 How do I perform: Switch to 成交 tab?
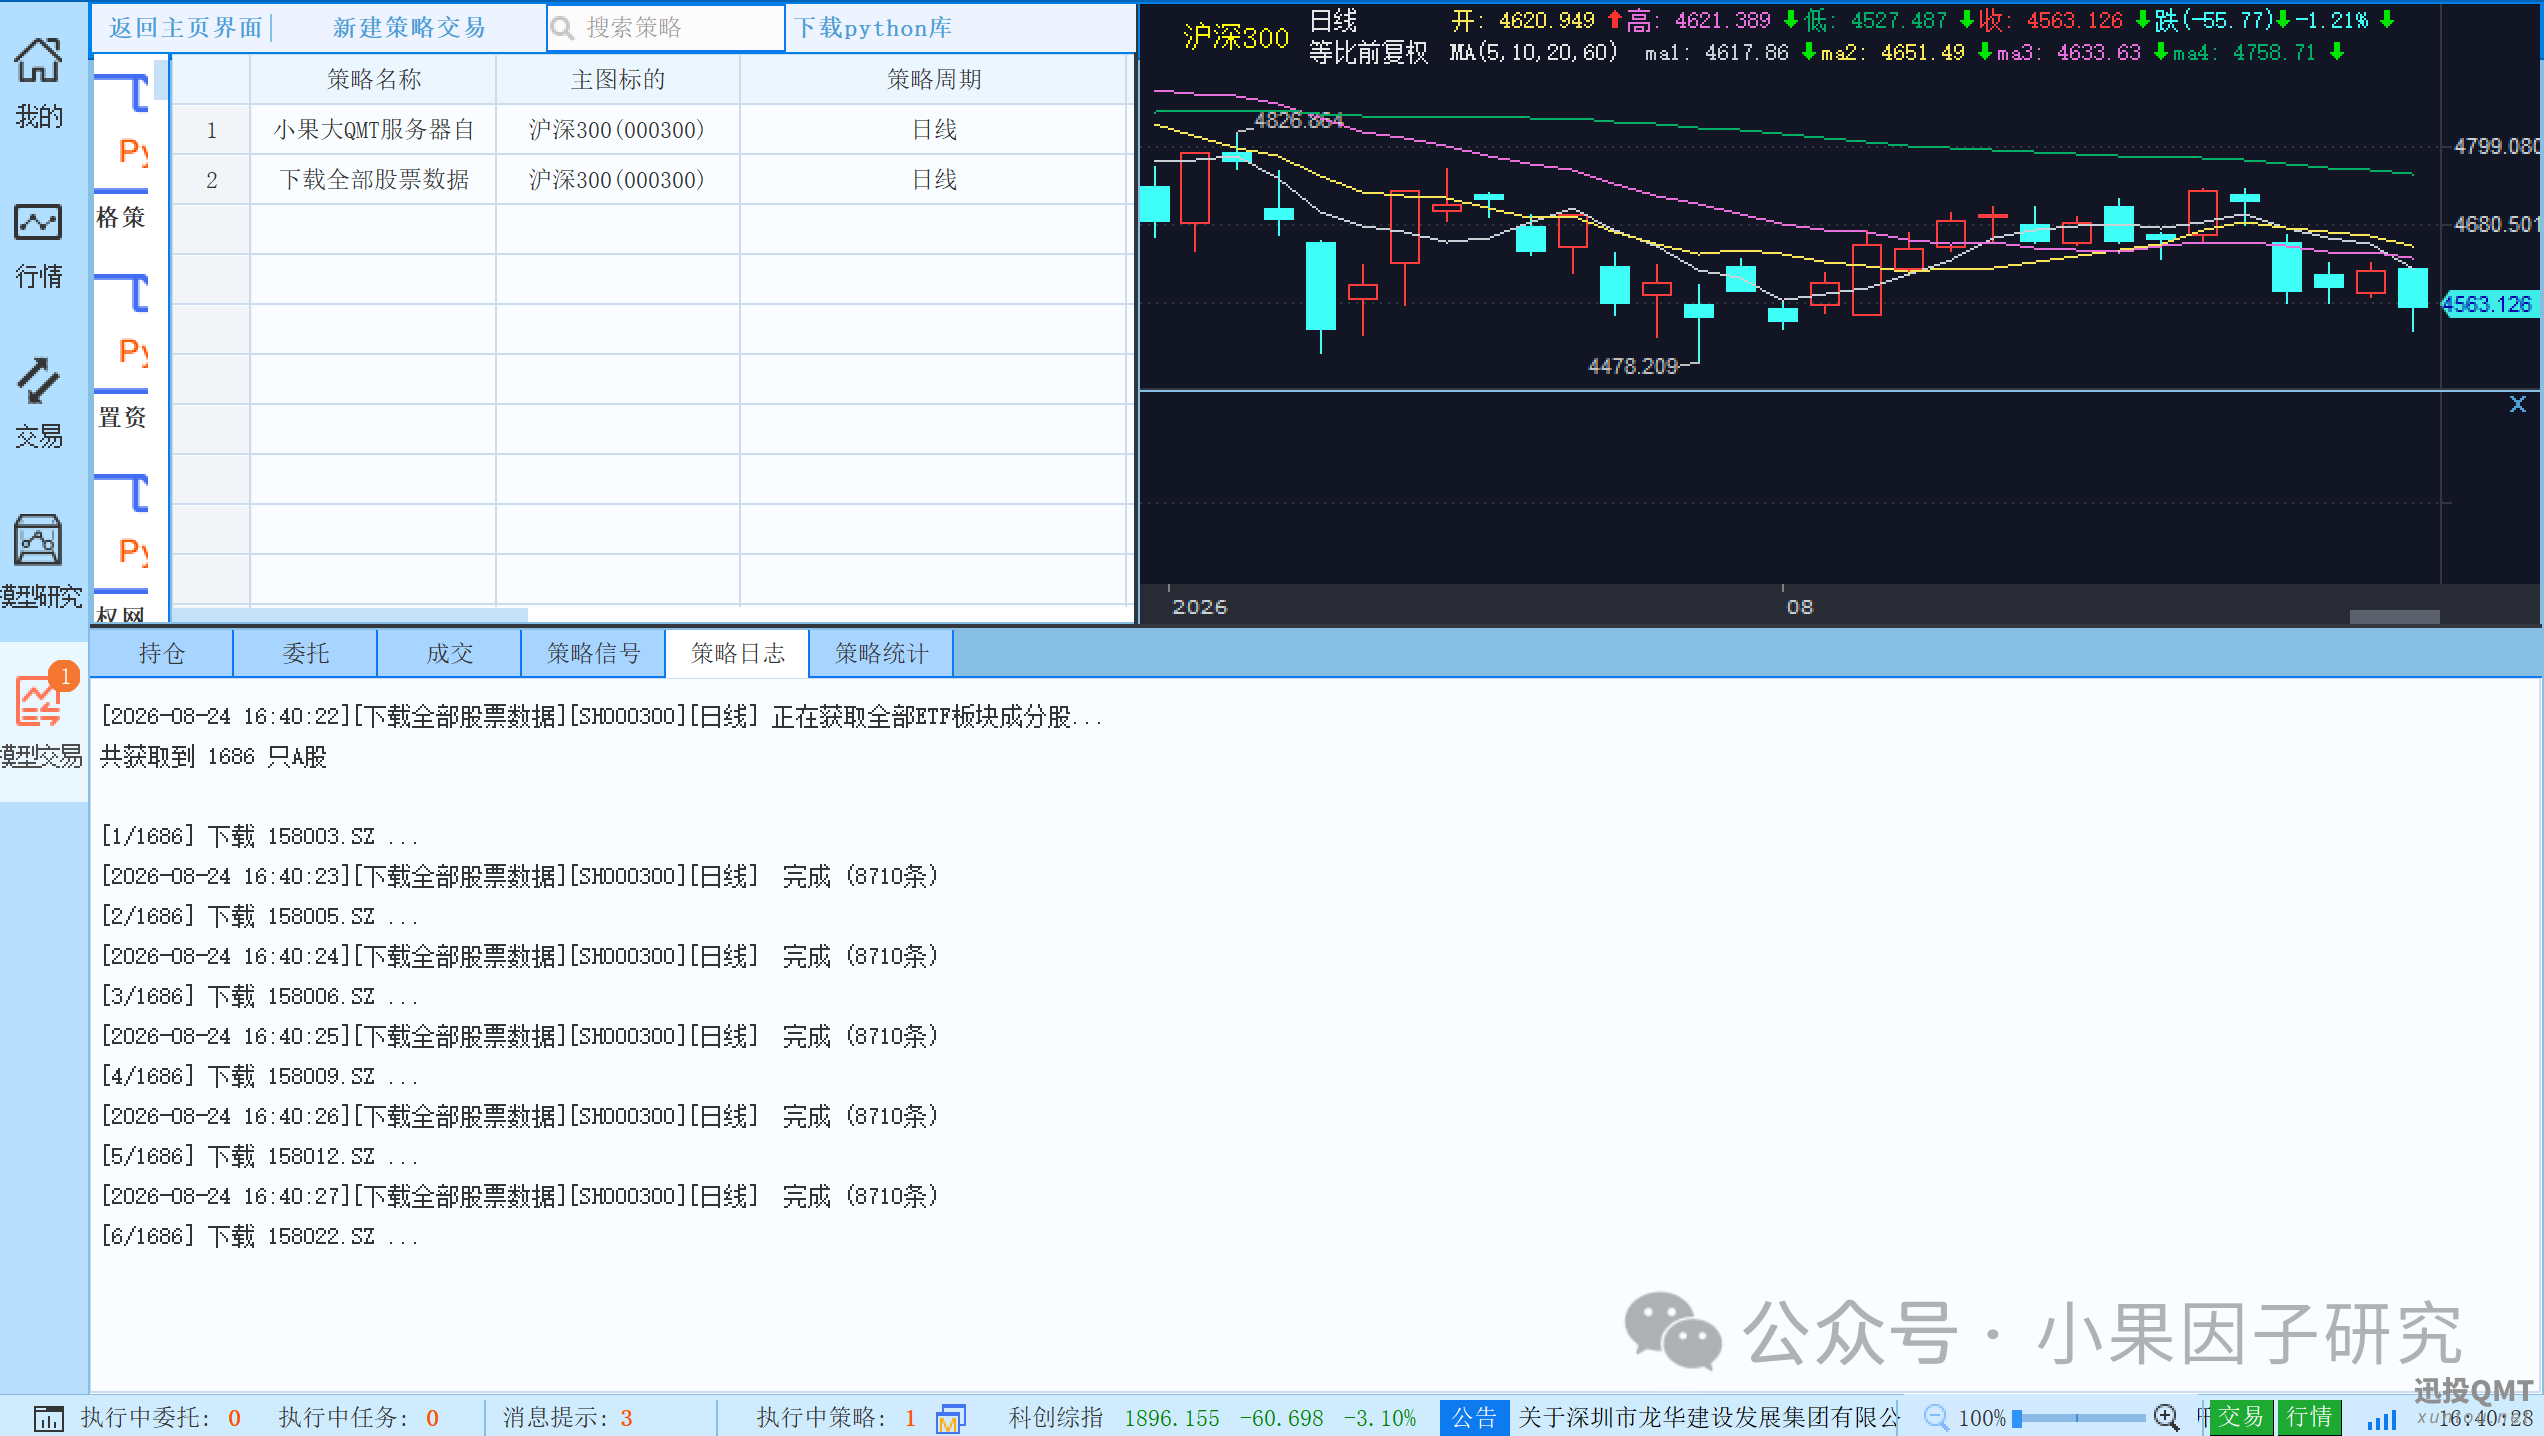[450, 653]
